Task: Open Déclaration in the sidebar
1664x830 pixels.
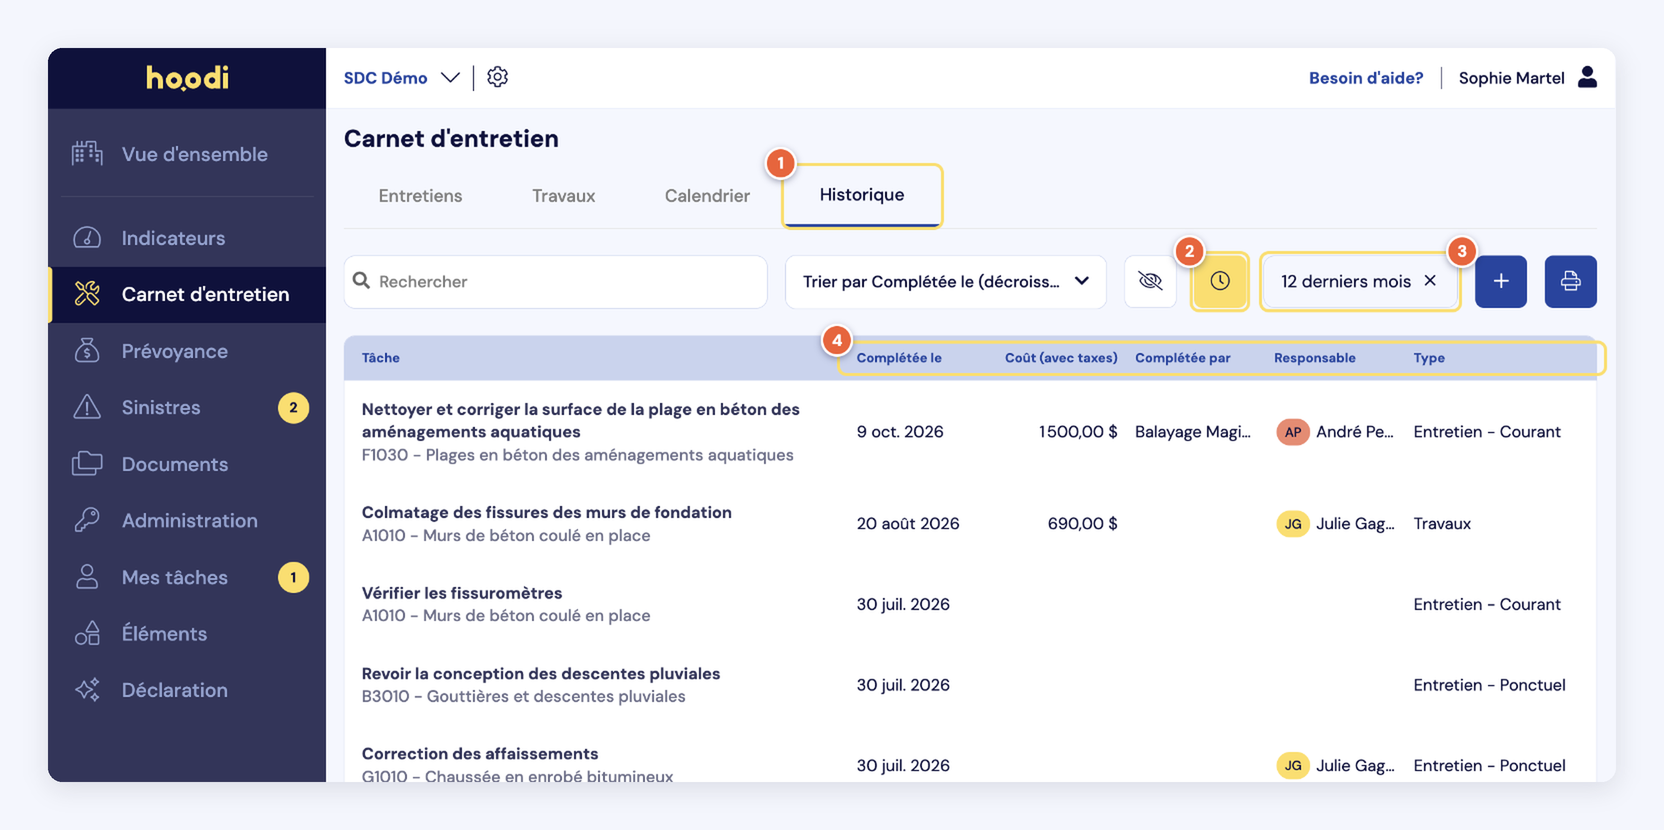Action: point(187,690)
